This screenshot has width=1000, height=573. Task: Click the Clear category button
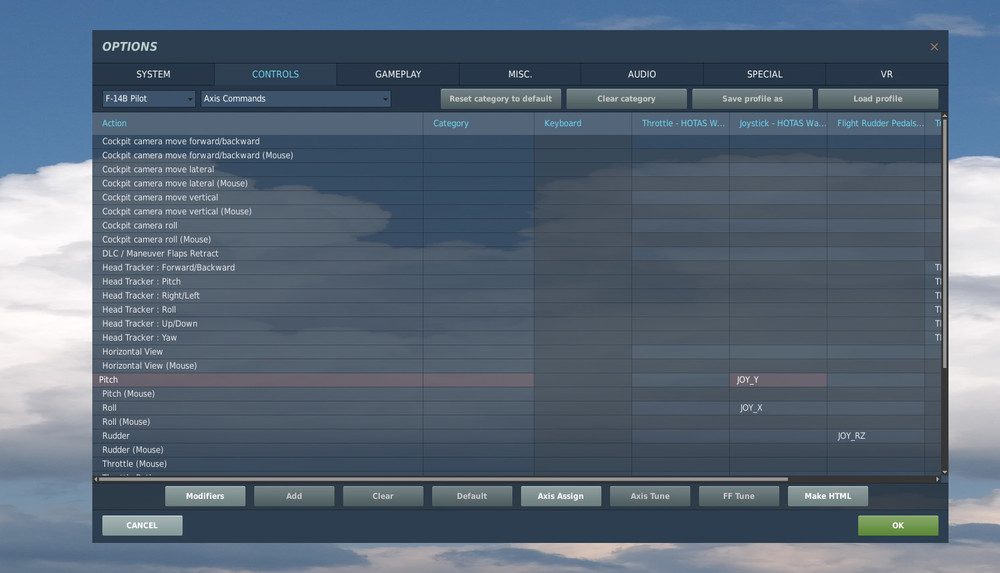(x=626, y=99)
